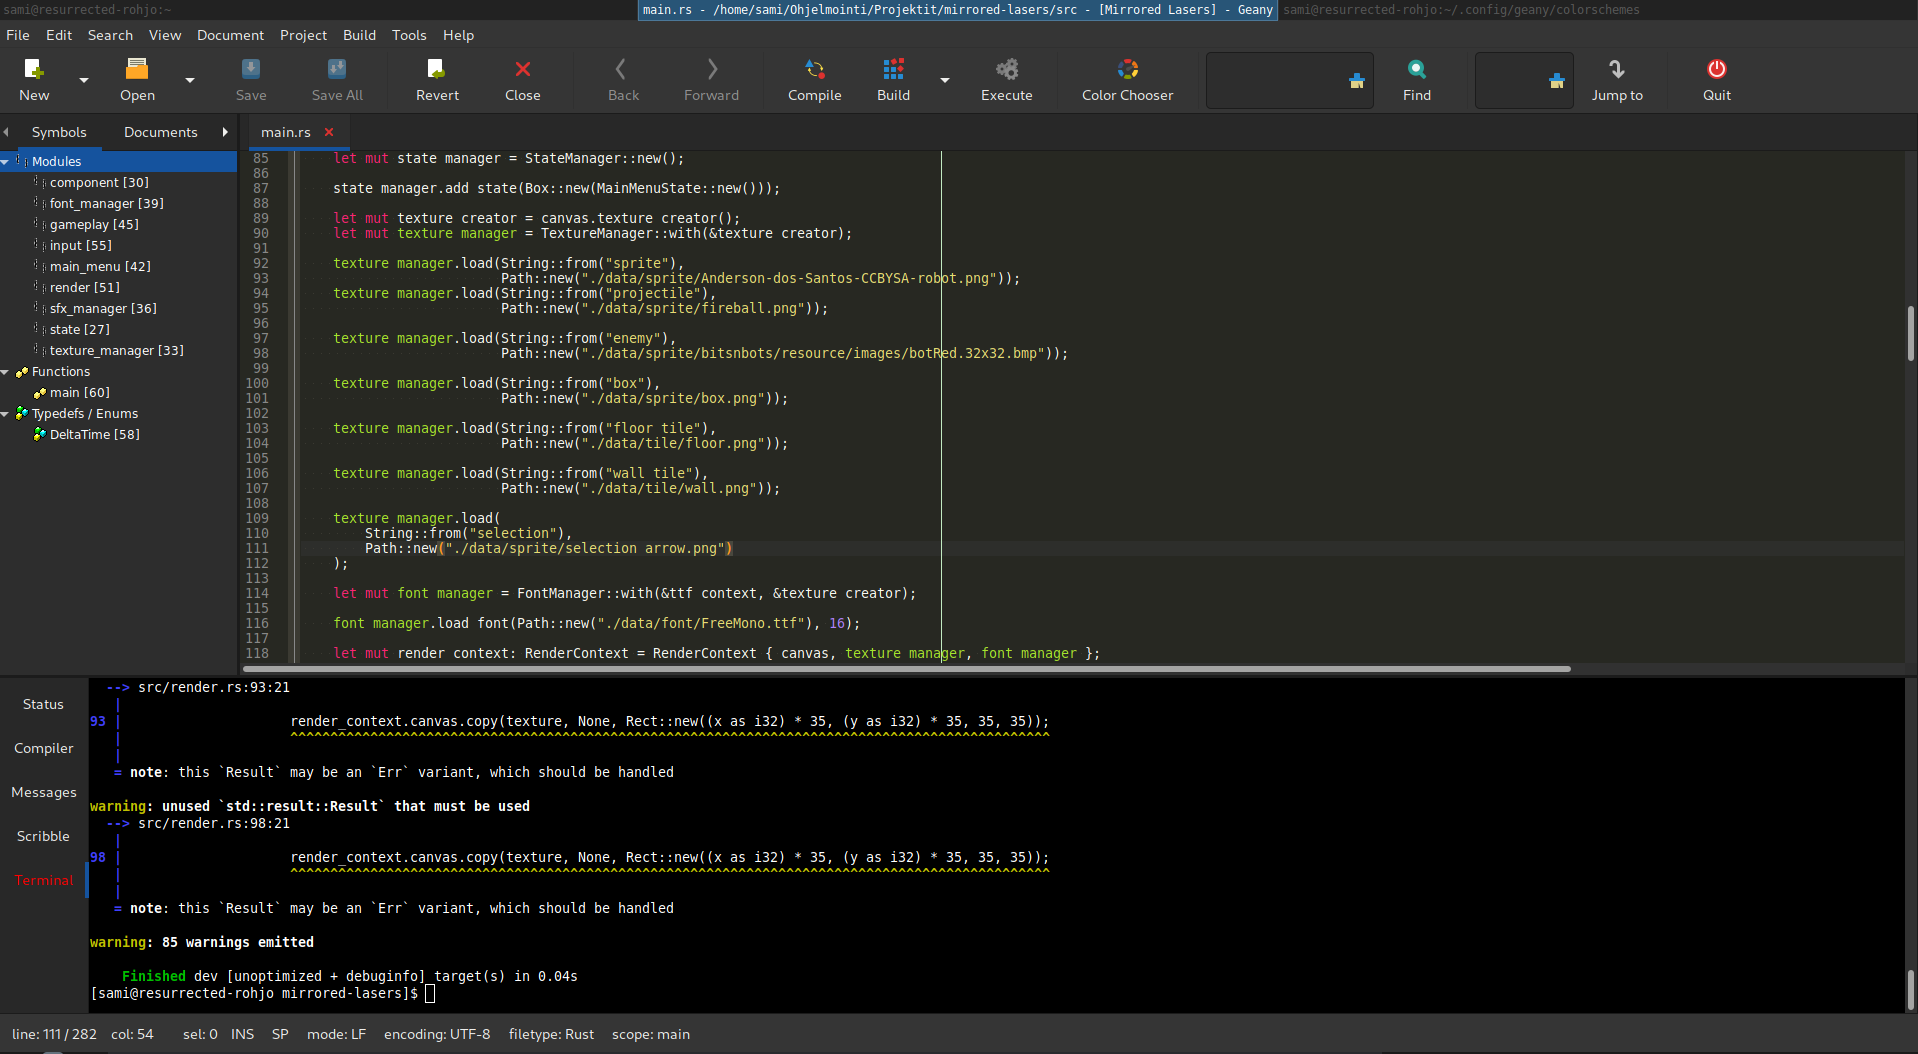Collapse the Functions tree group

pos(5,372)
